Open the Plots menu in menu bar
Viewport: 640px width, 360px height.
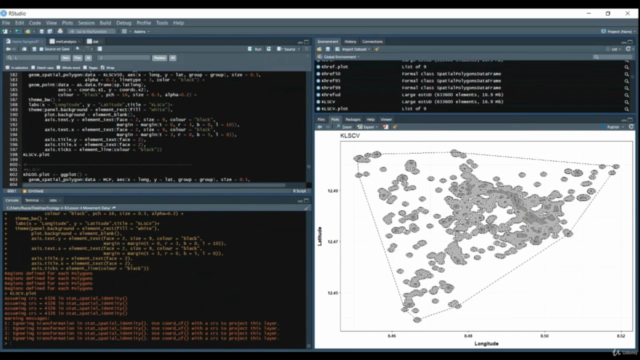tap(67, 23)
